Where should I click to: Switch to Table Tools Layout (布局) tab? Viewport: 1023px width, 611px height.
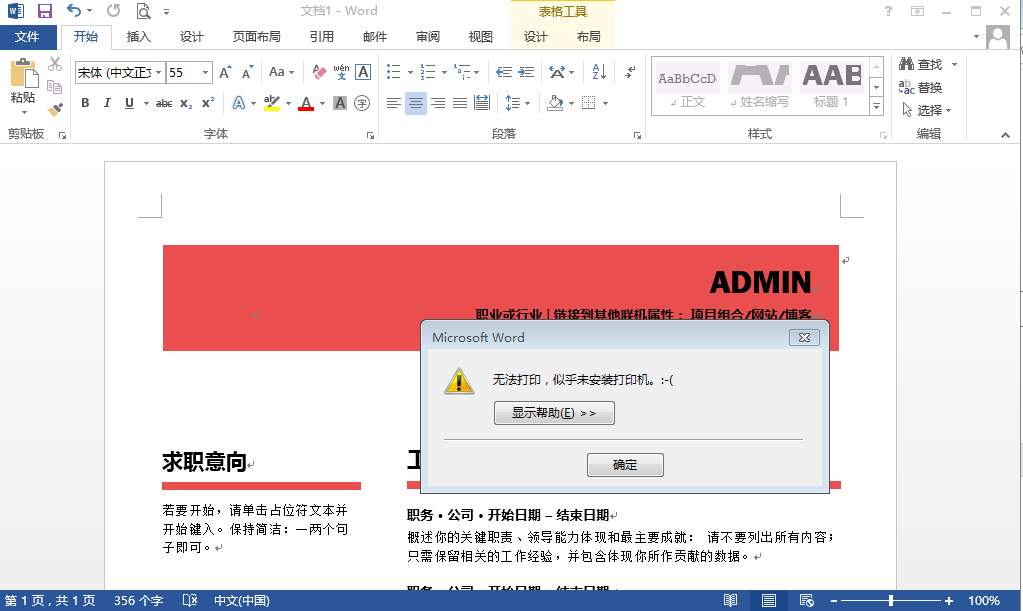pyautogui.click(x=588, y=37)
